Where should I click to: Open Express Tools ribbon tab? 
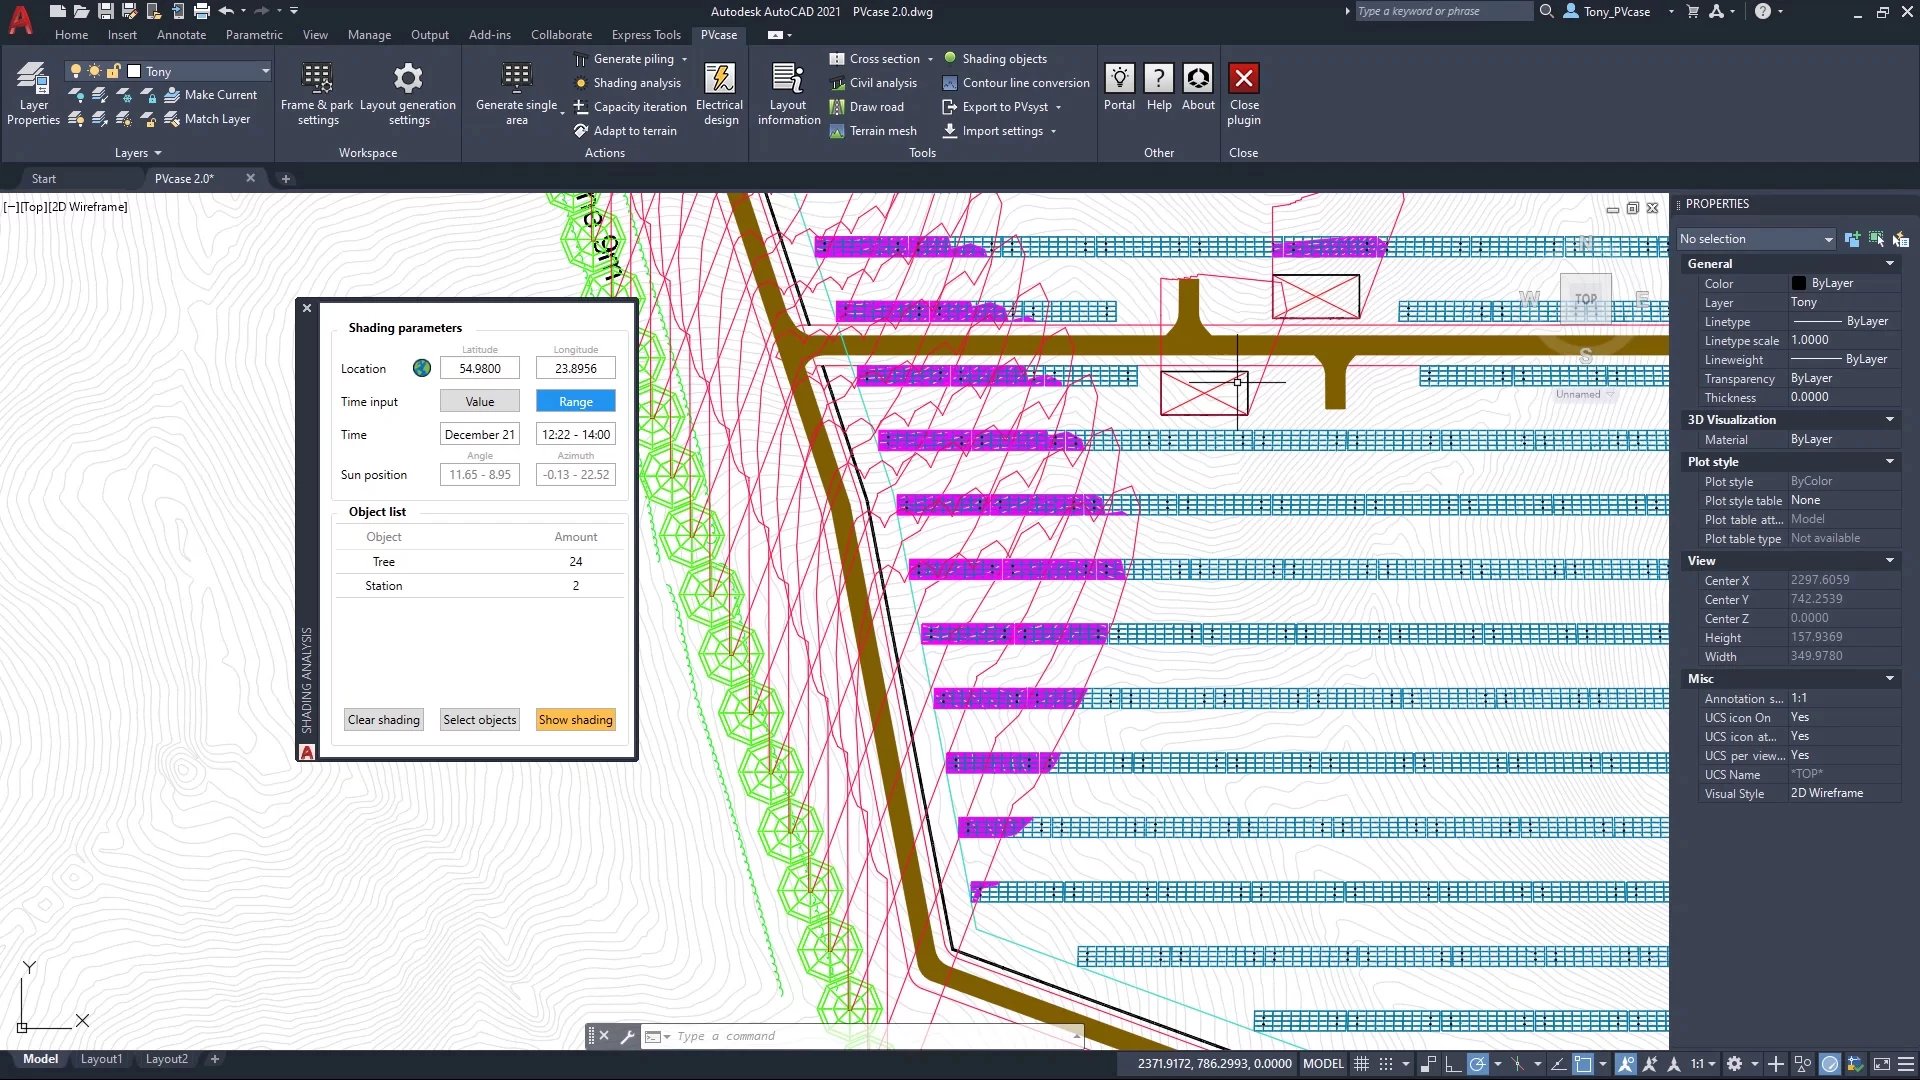tap(646, 35)
